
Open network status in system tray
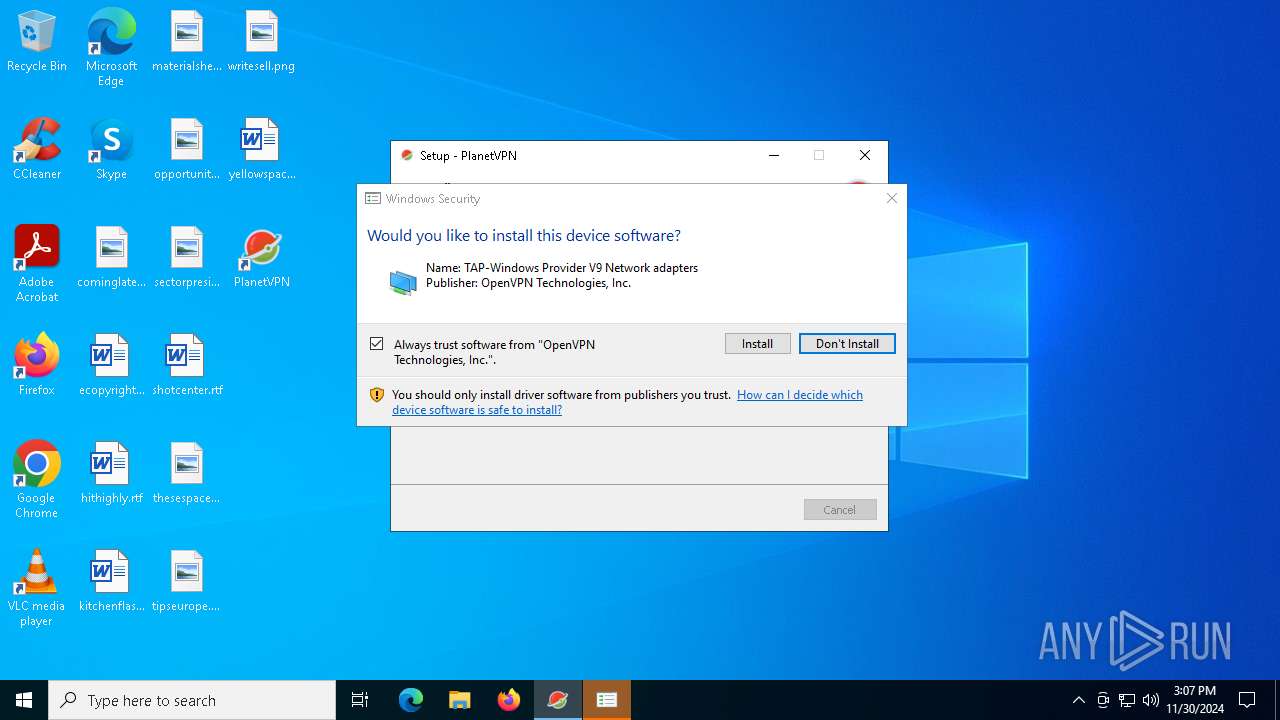[1127, 700]
